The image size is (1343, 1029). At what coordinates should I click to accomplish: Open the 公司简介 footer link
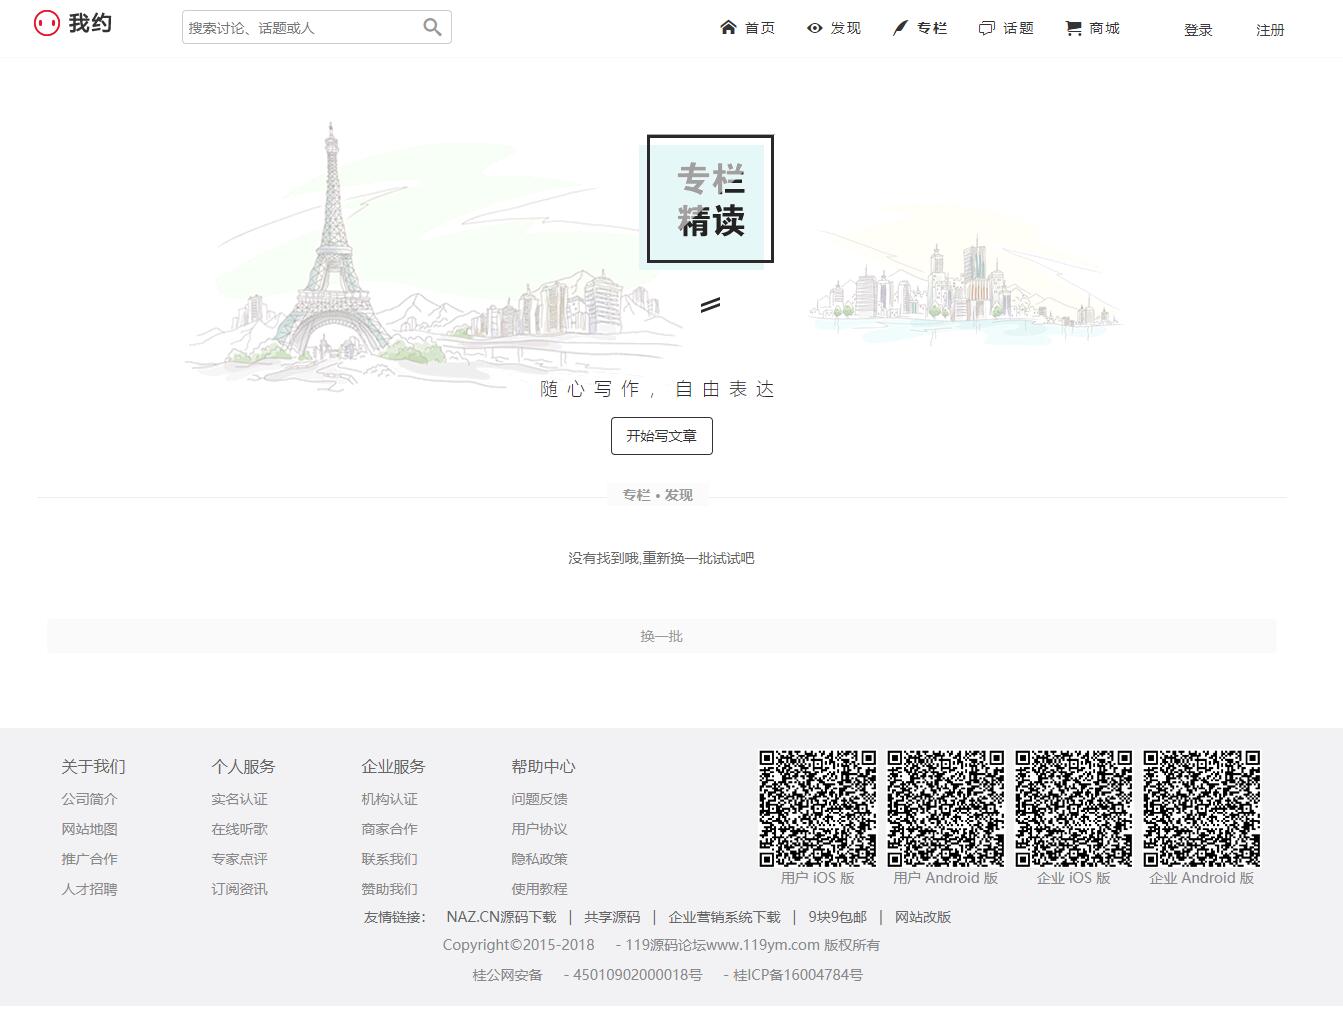[89, 799]
